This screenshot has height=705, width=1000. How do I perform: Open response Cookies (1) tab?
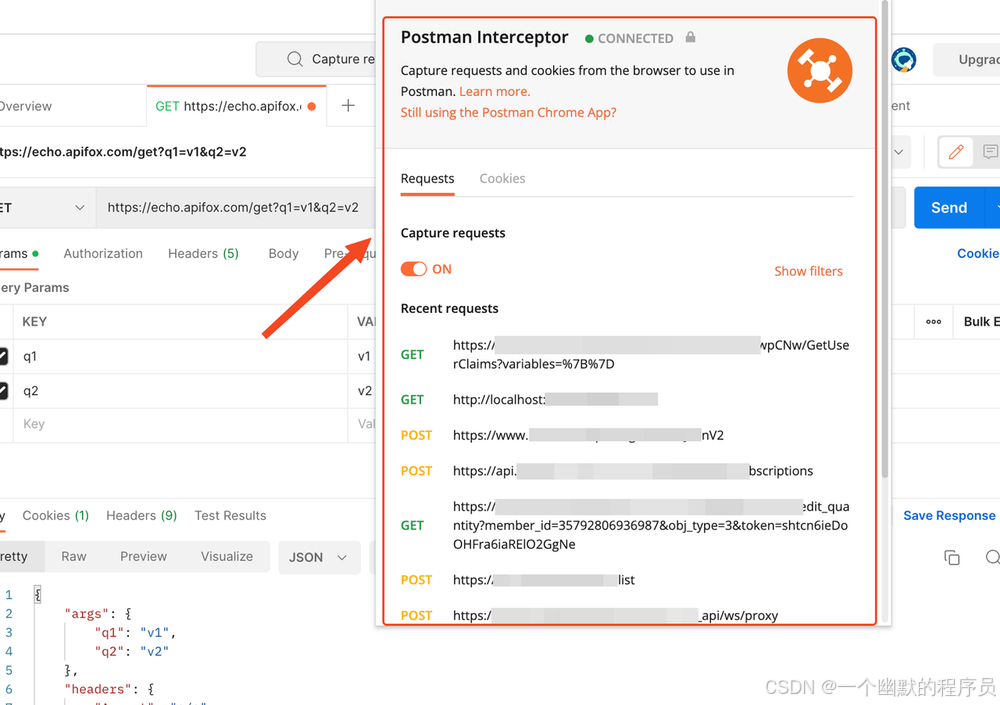click(x=55, y=516)
